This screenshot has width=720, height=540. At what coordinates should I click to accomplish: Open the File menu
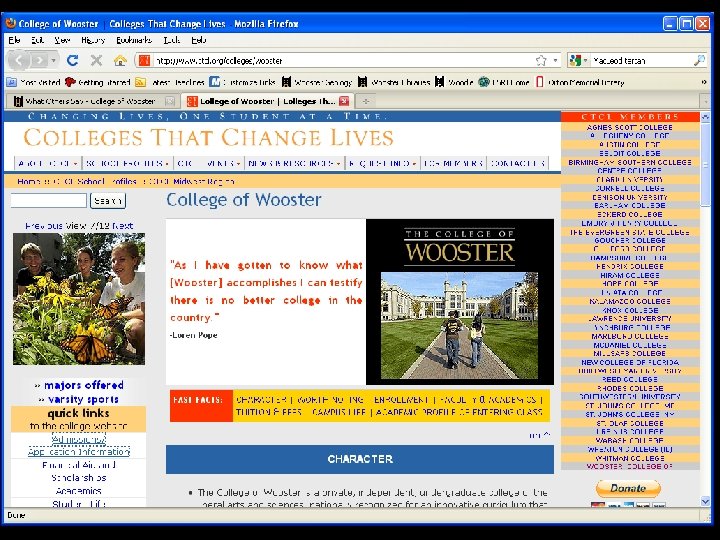[x=14, y=40]
